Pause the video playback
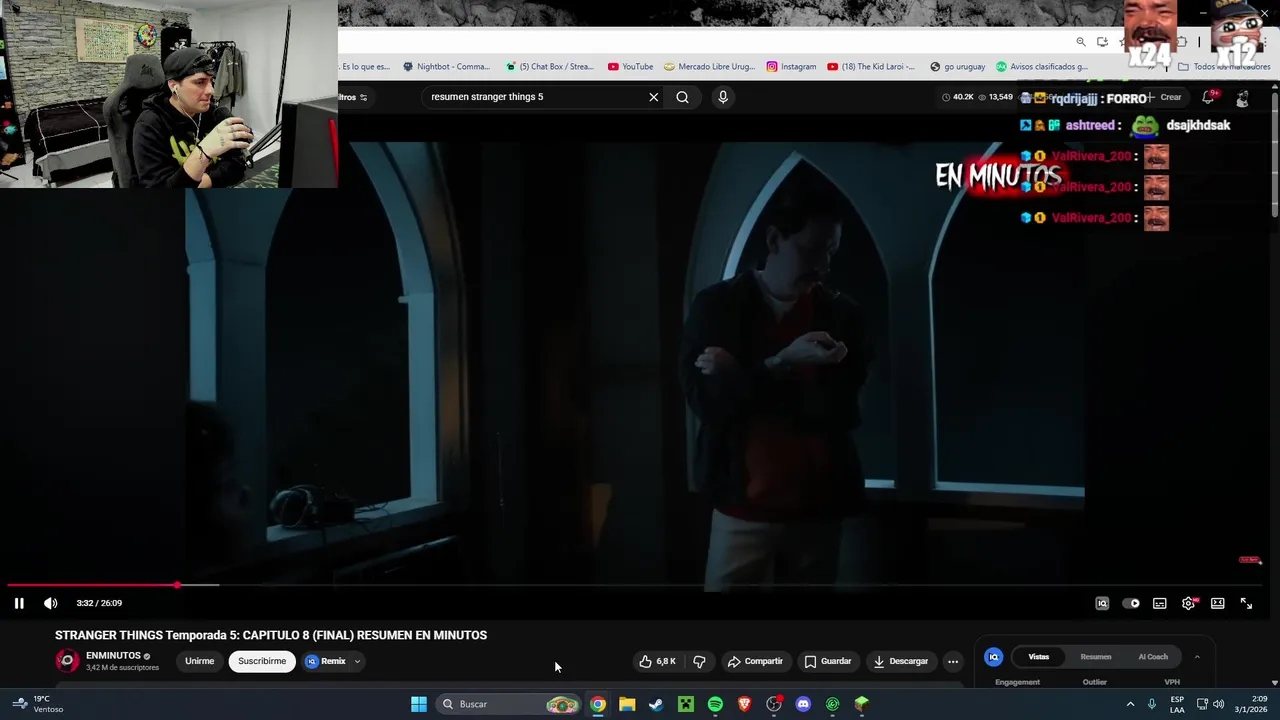Image resolution: width=1280 pixels, height=720 pixels. [19, 603]
